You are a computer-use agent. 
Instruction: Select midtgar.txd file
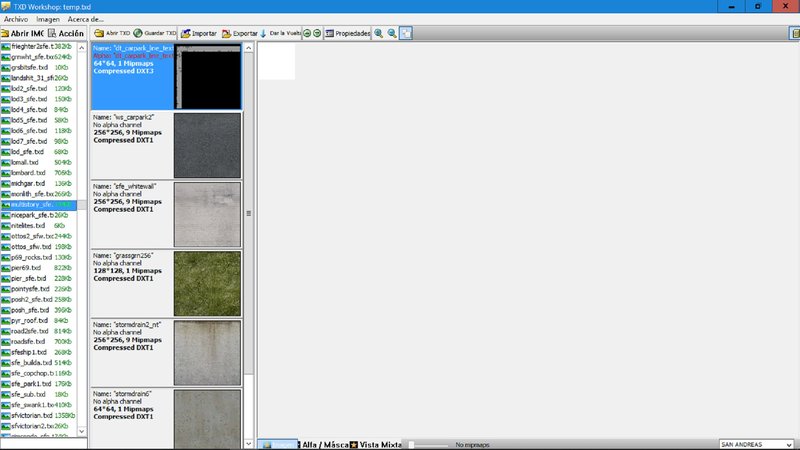coord(39,183)
